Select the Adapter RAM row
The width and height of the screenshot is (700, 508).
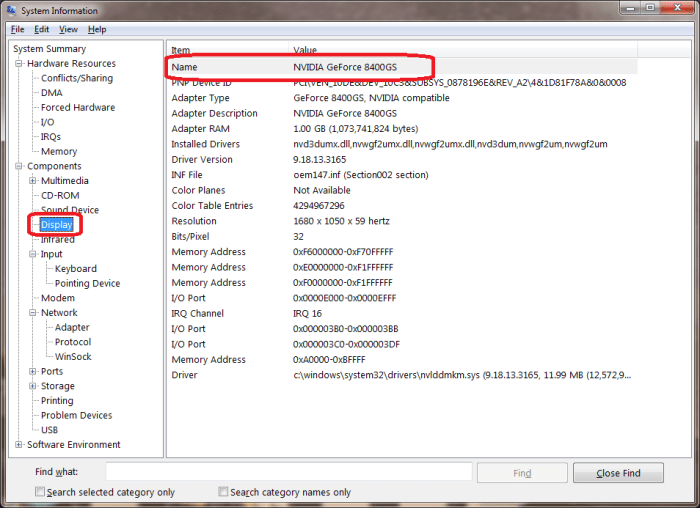tap(402, 129)
